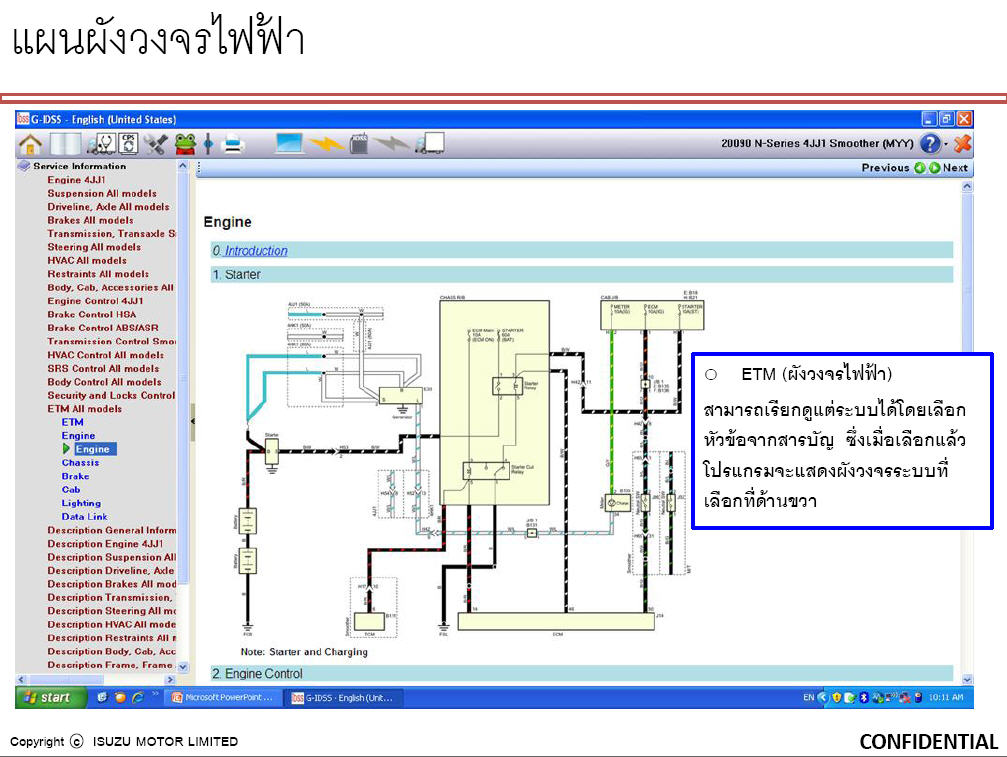The height and width of the screenshot is (757, 1007).
Task: Select Driveline, Axle All models
Action: 109,207
